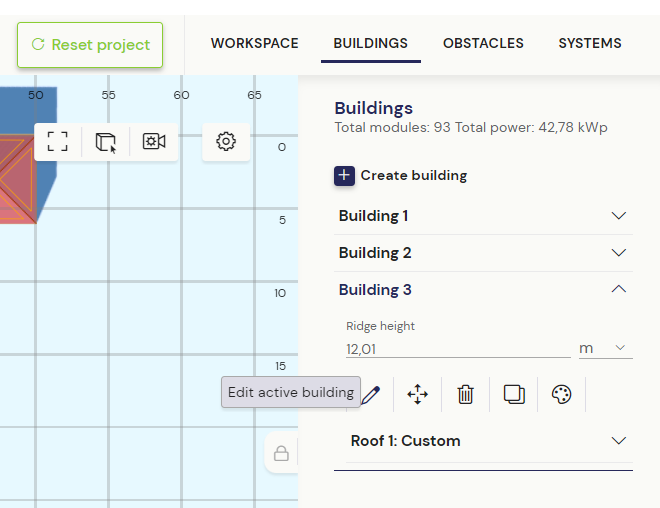The image size is (660, 508).
Task: Open the ridge height unit dropdown
Action: click(x=606, y=348)
